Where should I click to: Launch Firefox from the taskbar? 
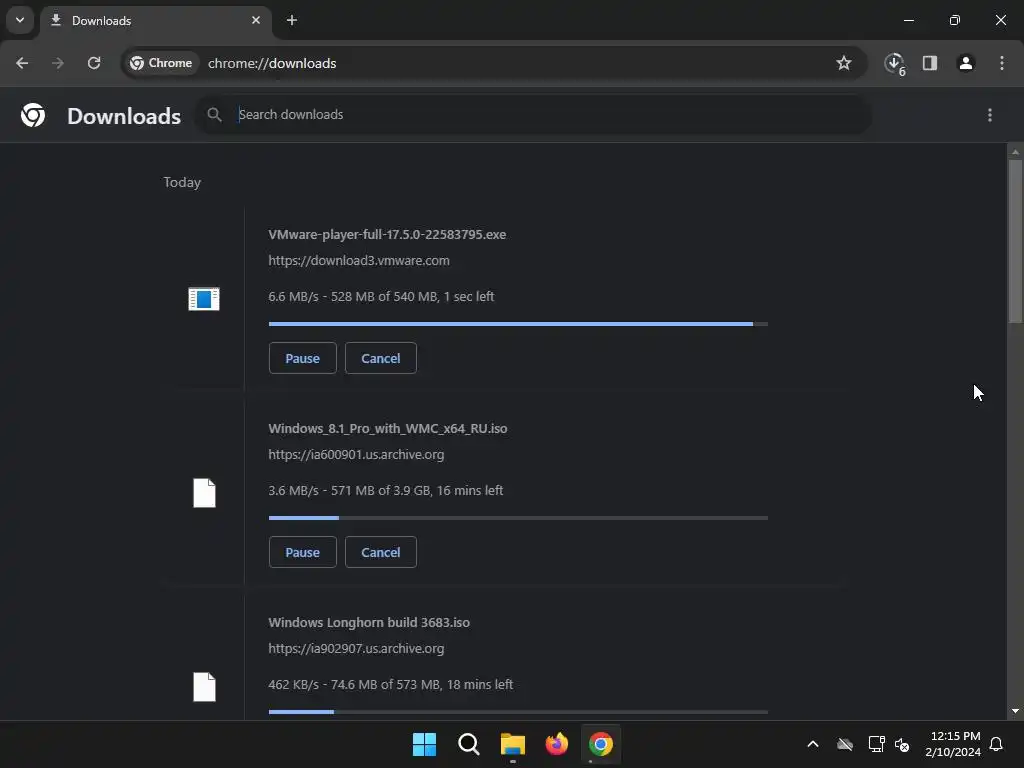tap(556, 744)
